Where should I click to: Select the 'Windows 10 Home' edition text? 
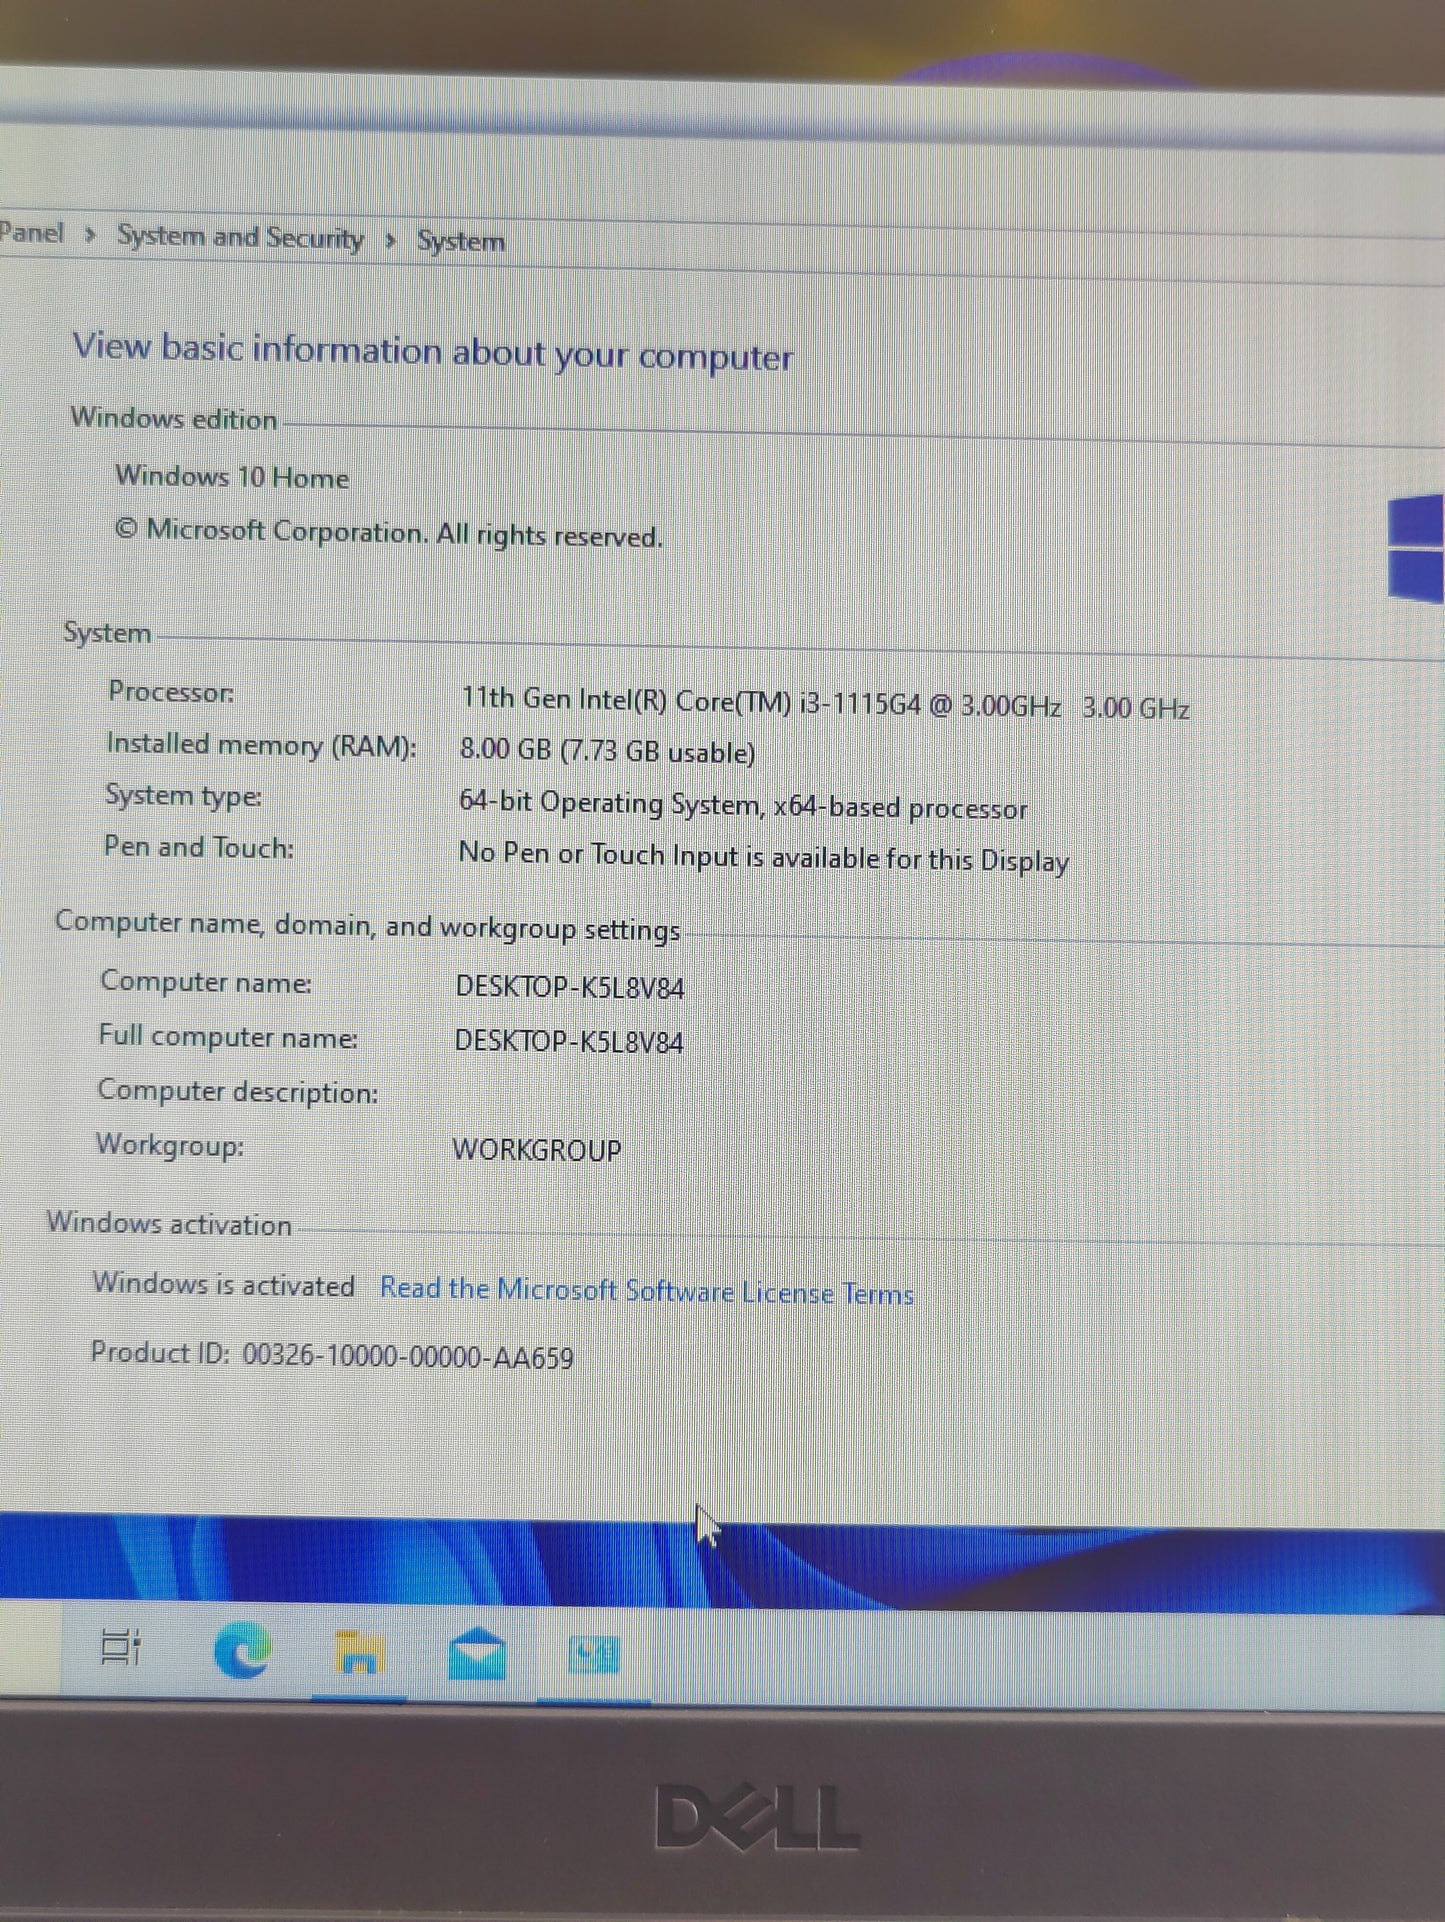click(232, 477)
